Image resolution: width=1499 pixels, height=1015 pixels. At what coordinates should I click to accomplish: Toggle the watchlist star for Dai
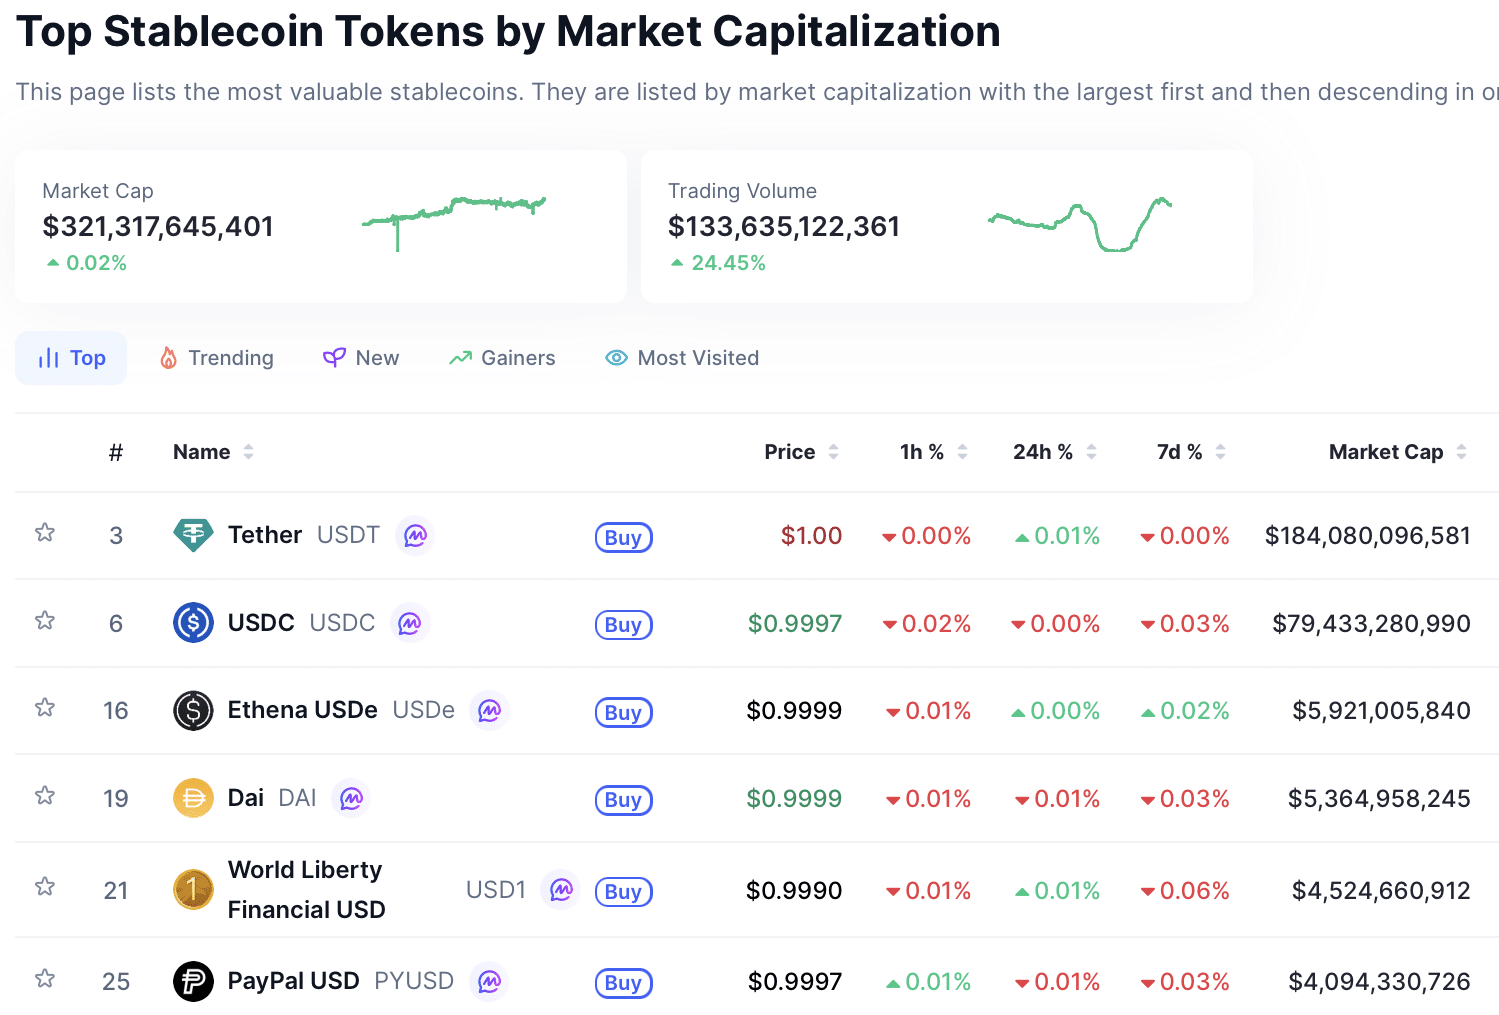pyautogui.click(x=44, y=796)
